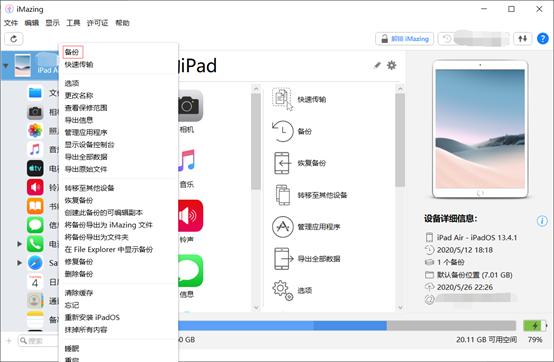
Task: Open the 编辑 menu
Action: (31, 23)
